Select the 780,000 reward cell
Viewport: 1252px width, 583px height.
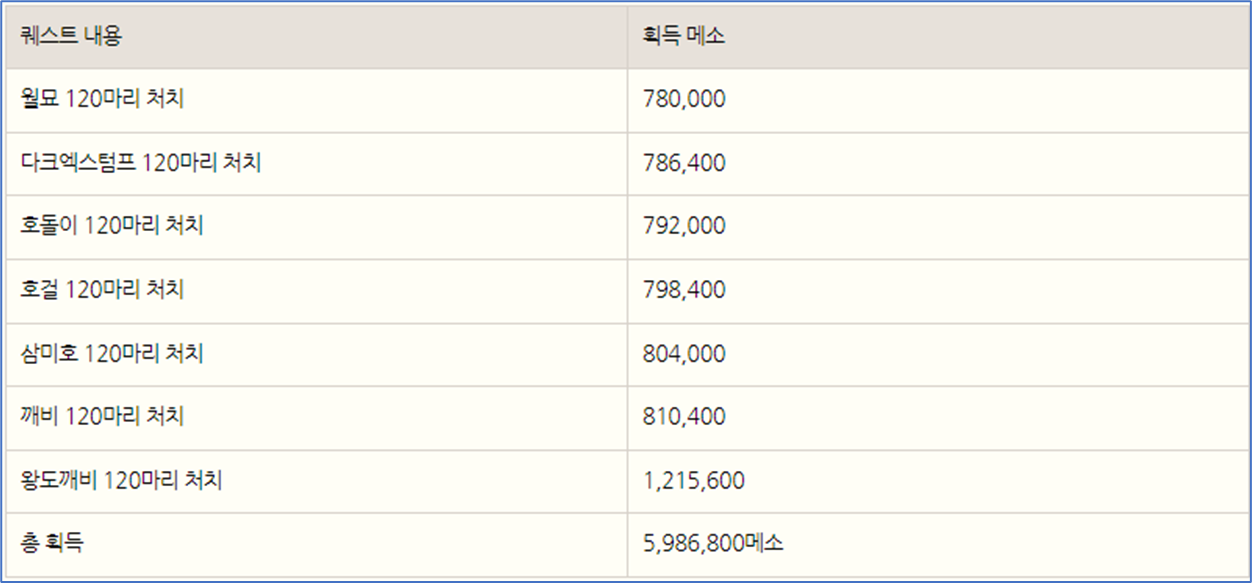coord(936,100)
